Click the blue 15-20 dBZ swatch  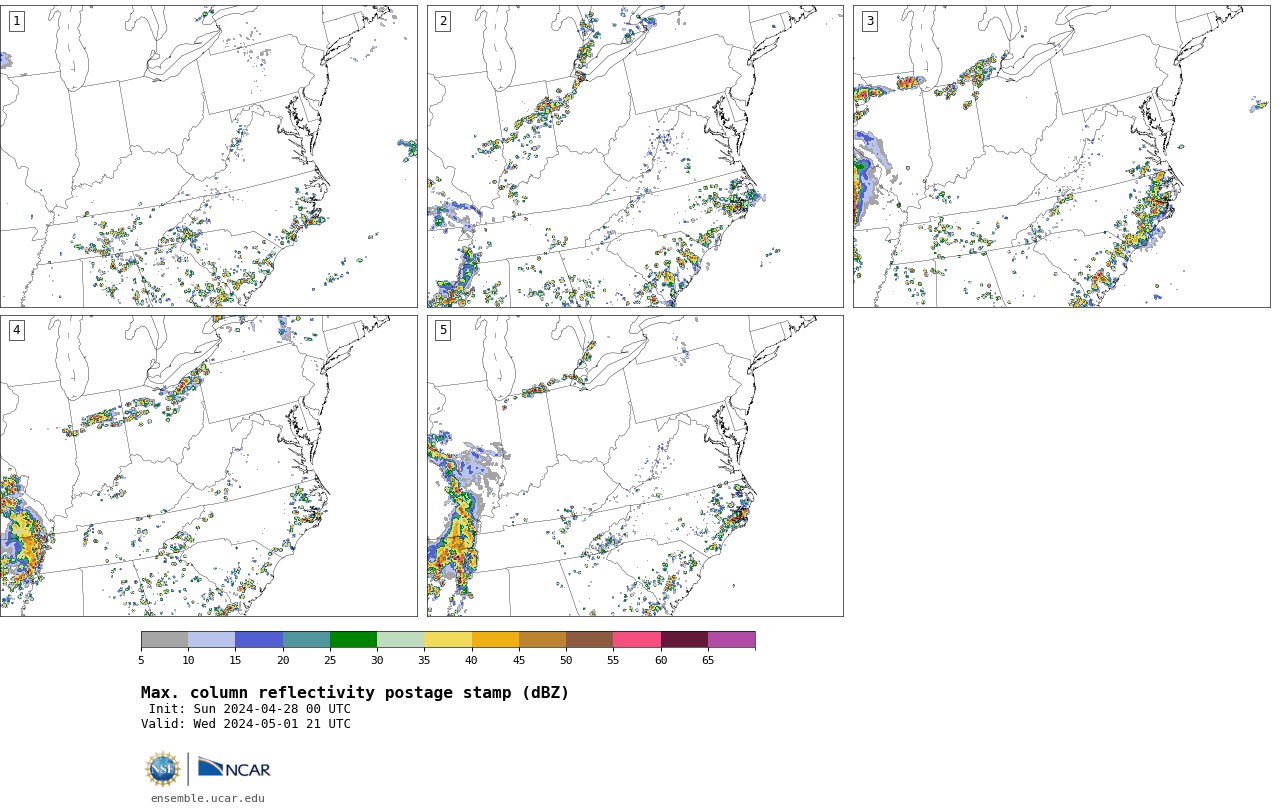[x=259, y=640]
